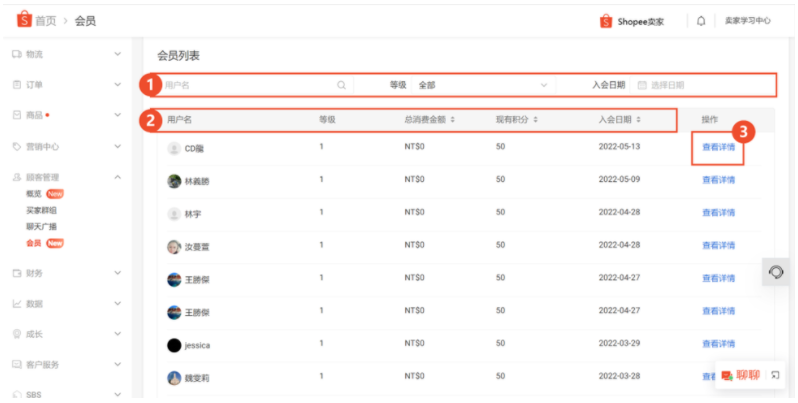Click the 会员列表 heading
Screen dimensions: 798x403
[x=178, y=56]
